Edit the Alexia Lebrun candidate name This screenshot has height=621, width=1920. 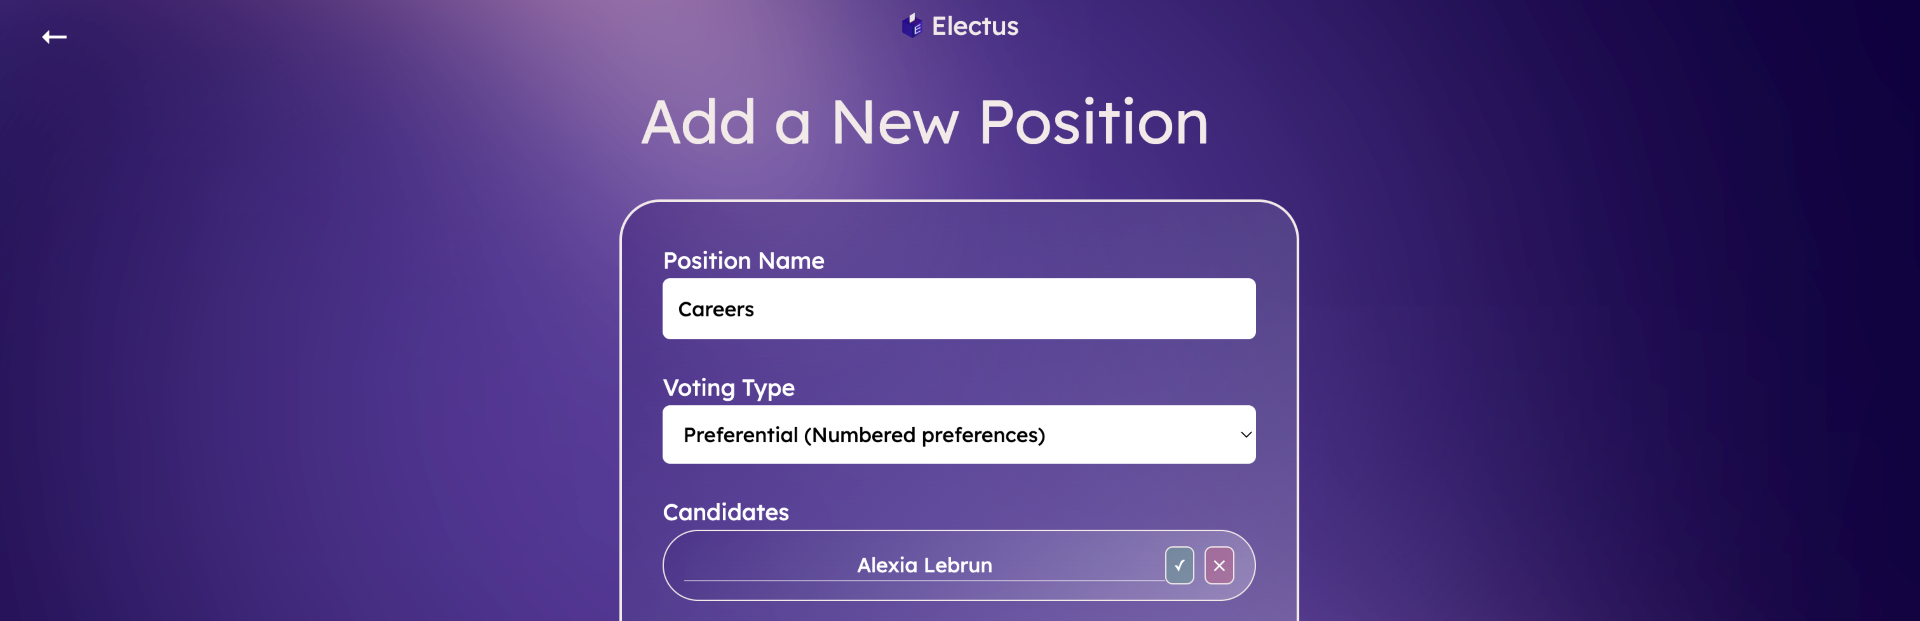(924, 565)
